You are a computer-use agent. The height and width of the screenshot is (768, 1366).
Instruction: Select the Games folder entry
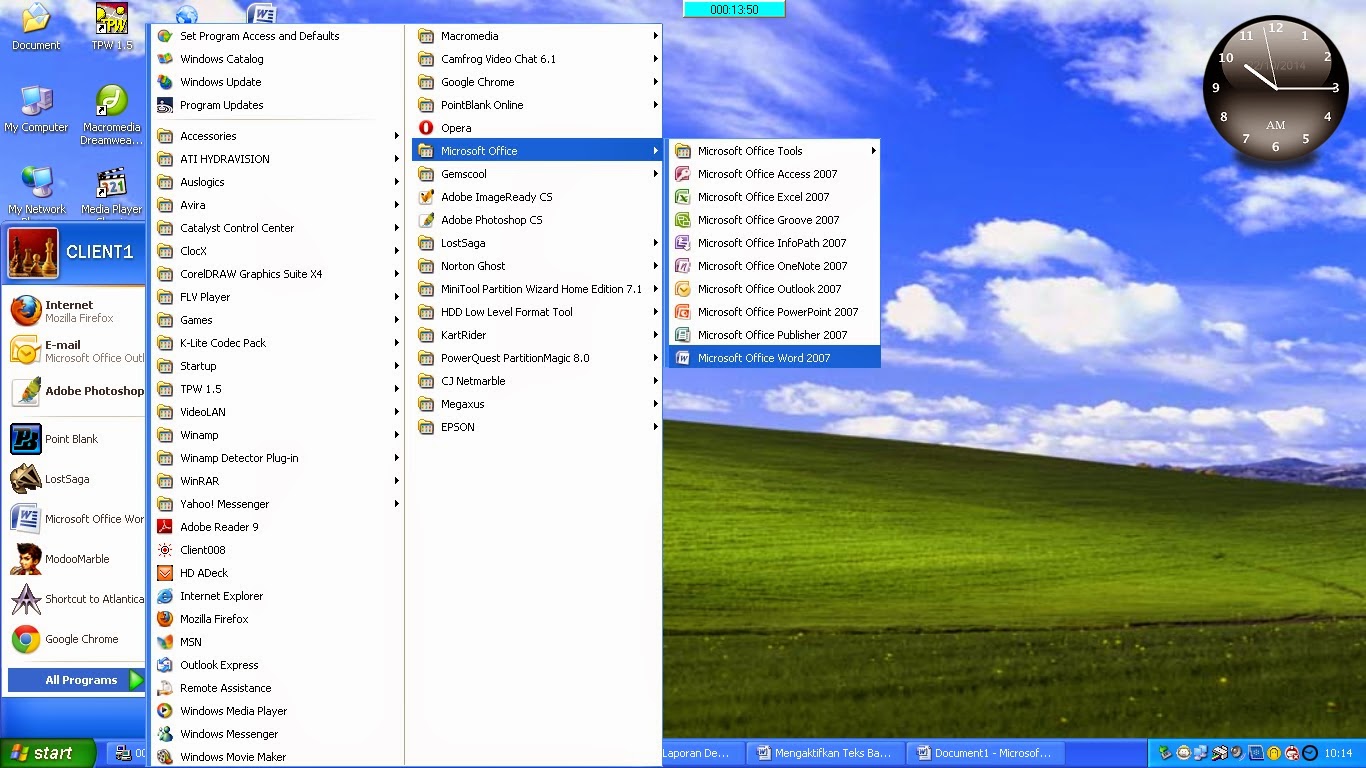click(277, 320)
